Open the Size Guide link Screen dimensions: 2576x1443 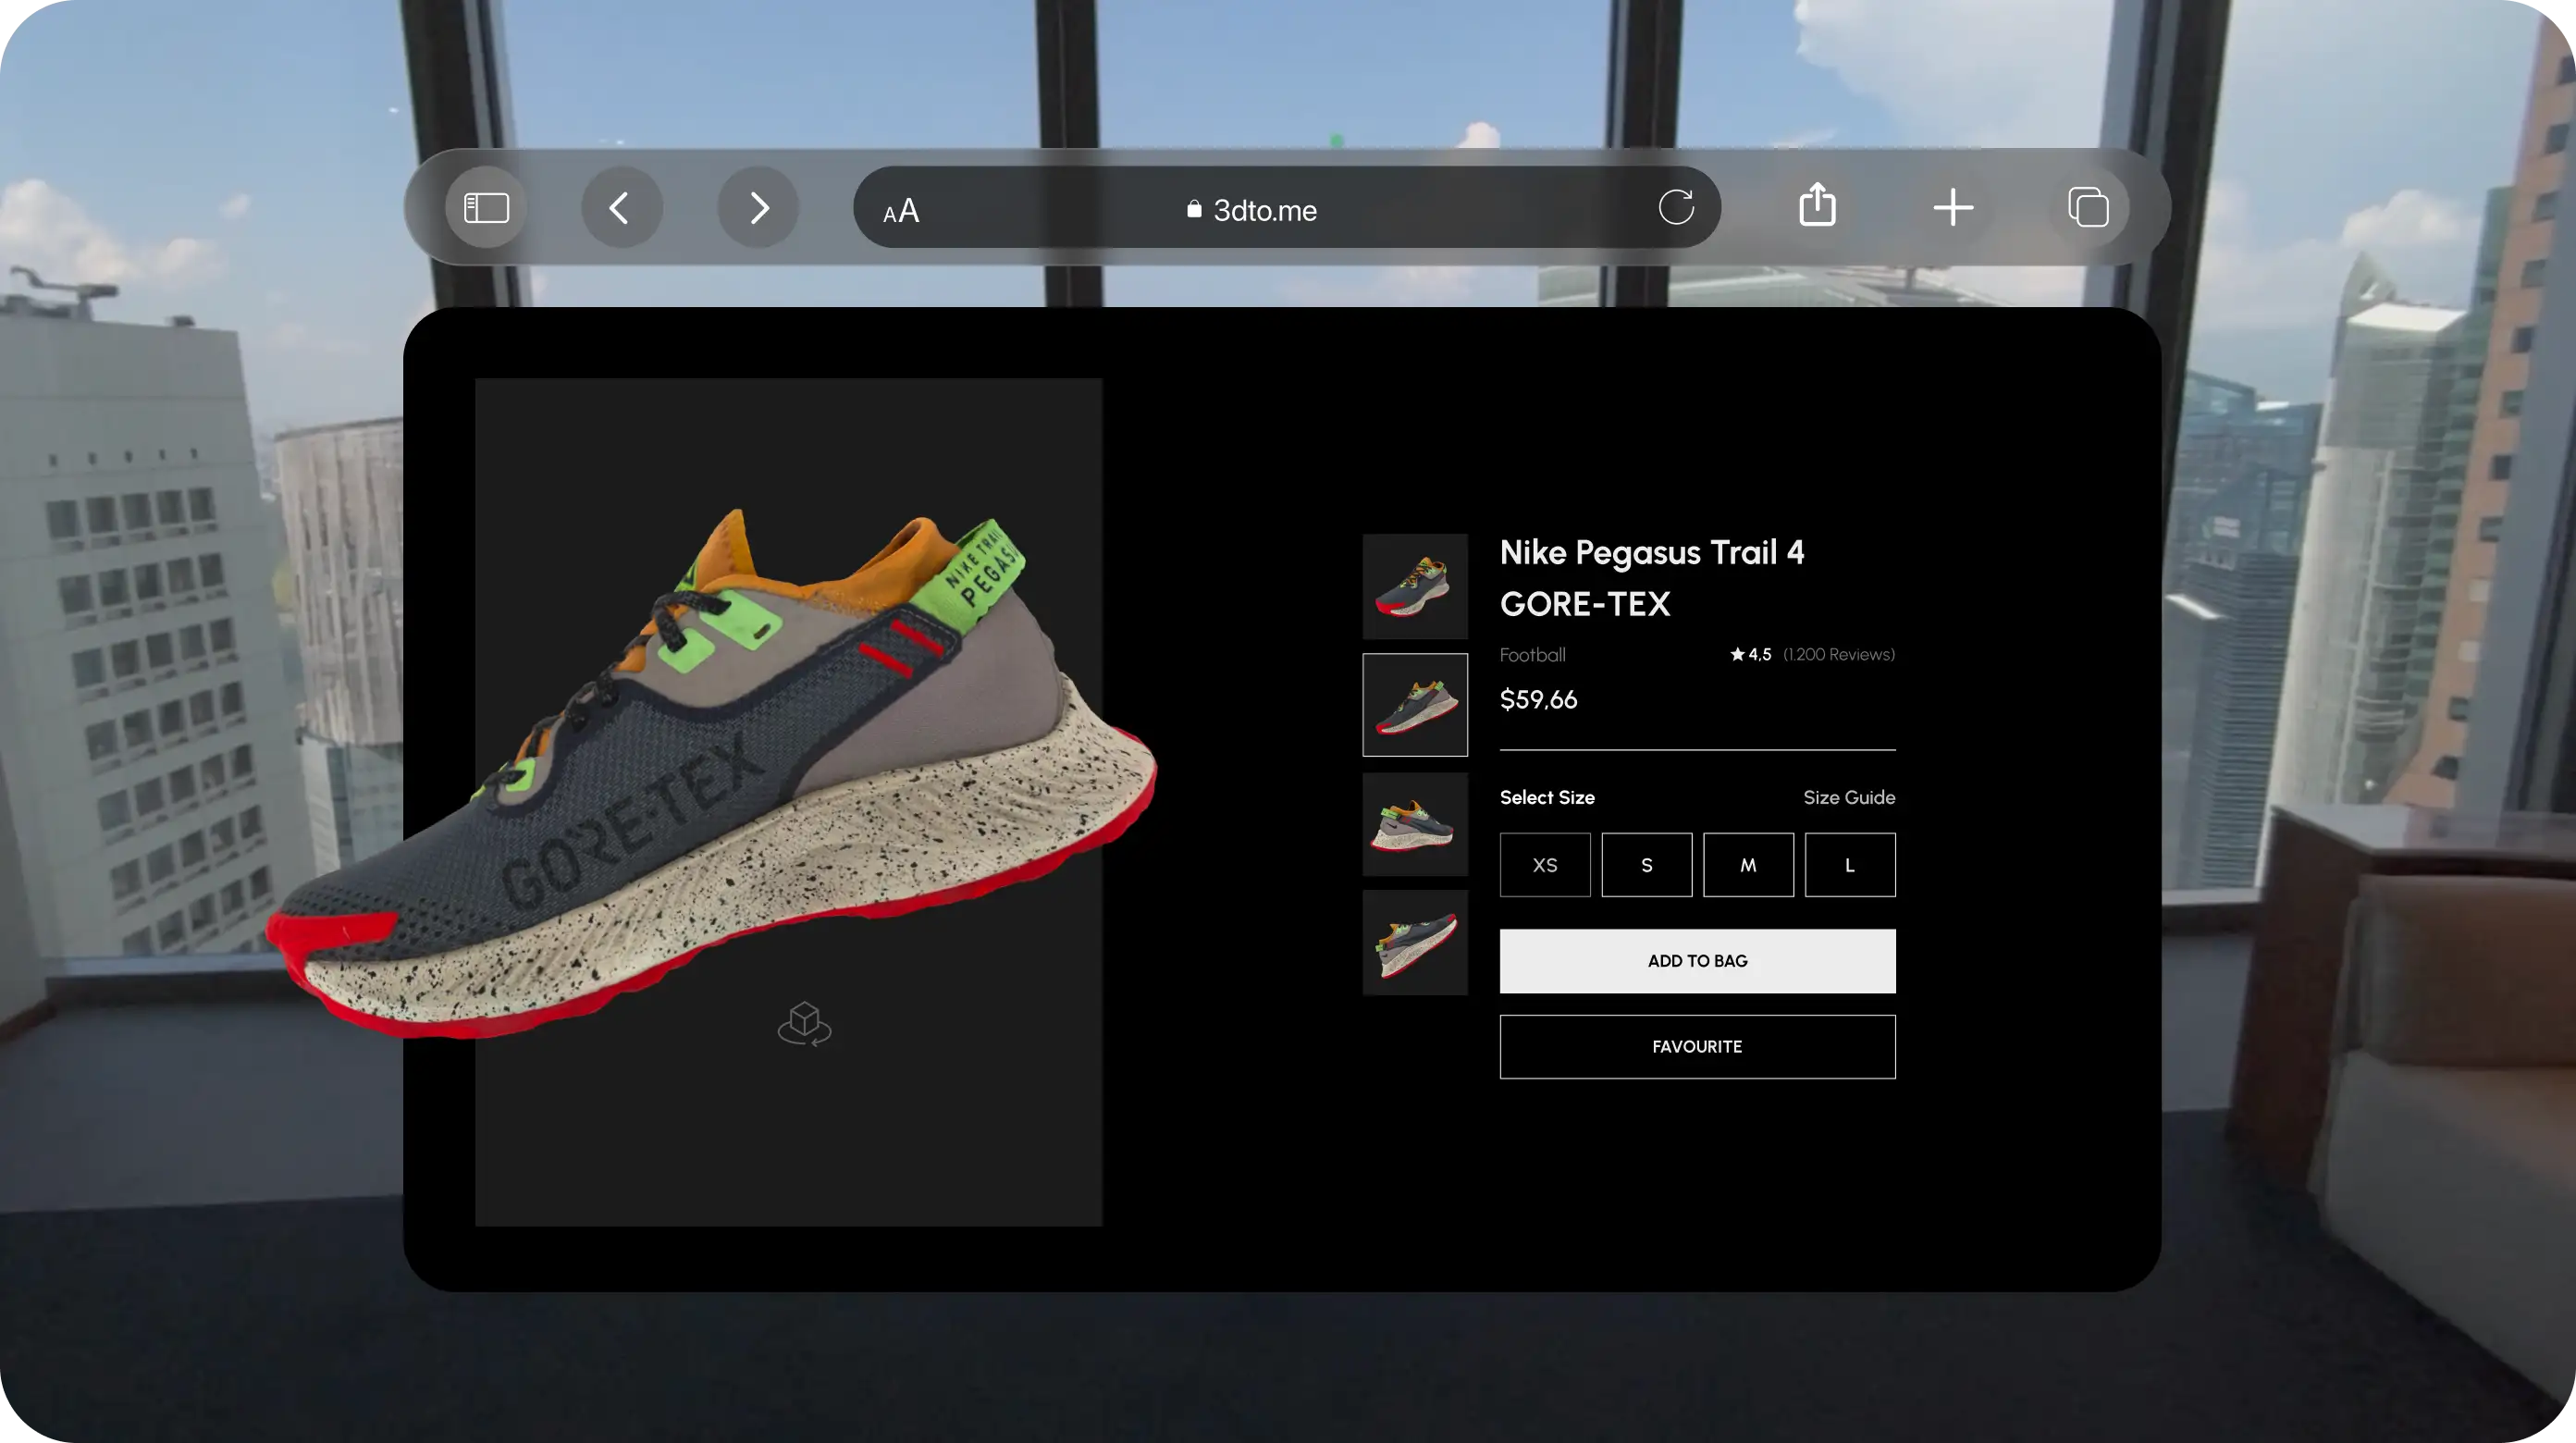pos(1849,797)
